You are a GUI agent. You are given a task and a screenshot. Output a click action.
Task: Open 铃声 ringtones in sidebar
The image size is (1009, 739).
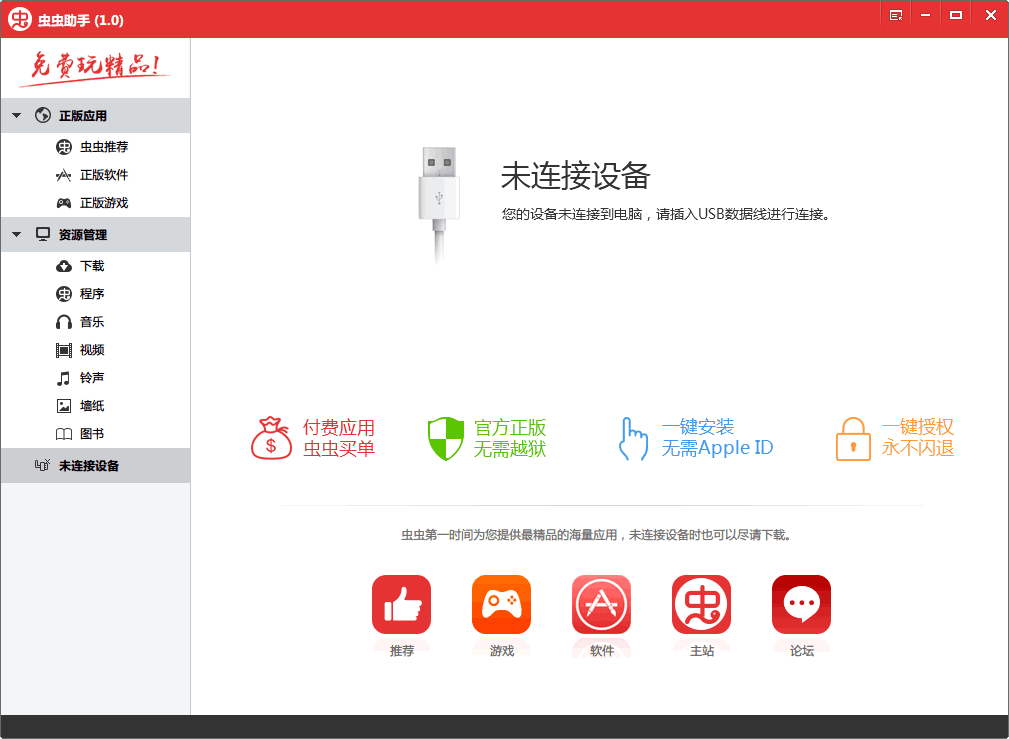pyautogui.click(x=95, y=378)
